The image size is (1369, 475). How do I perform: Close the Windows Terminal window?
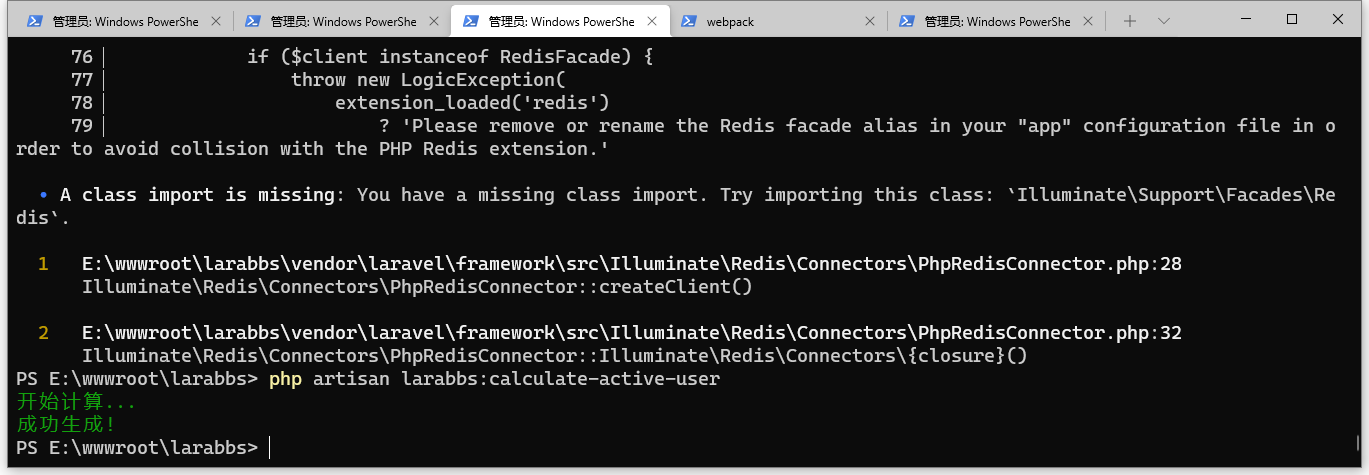coord(1338,19)
